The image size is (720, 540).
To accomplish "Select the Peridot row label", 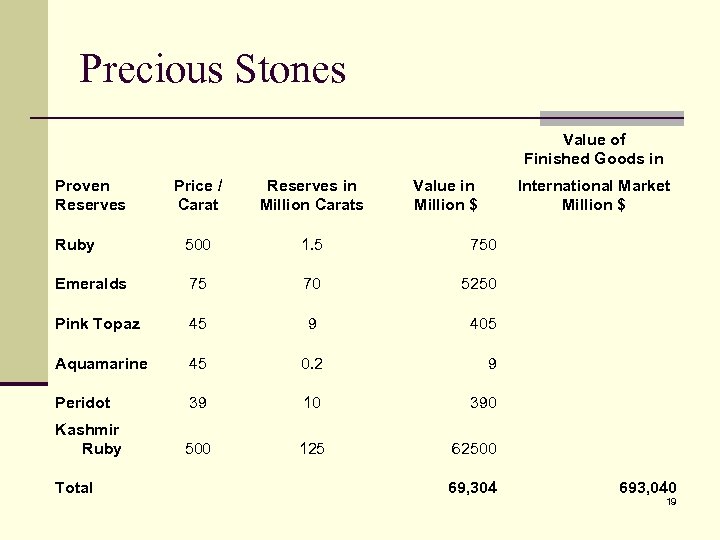I will [83, 403].
